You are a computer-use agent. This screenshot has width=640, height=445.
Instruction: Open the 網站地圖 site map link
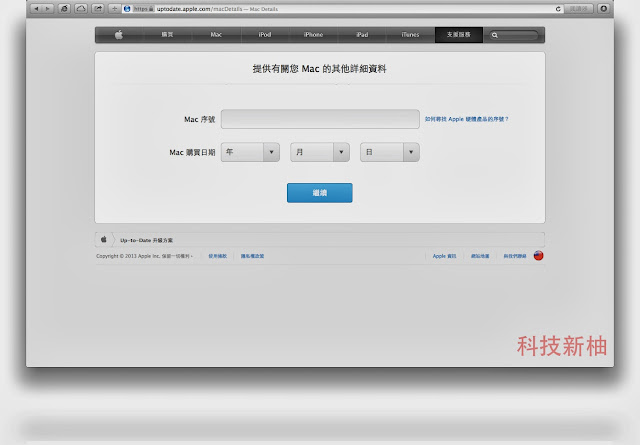[x=480, y=256]
